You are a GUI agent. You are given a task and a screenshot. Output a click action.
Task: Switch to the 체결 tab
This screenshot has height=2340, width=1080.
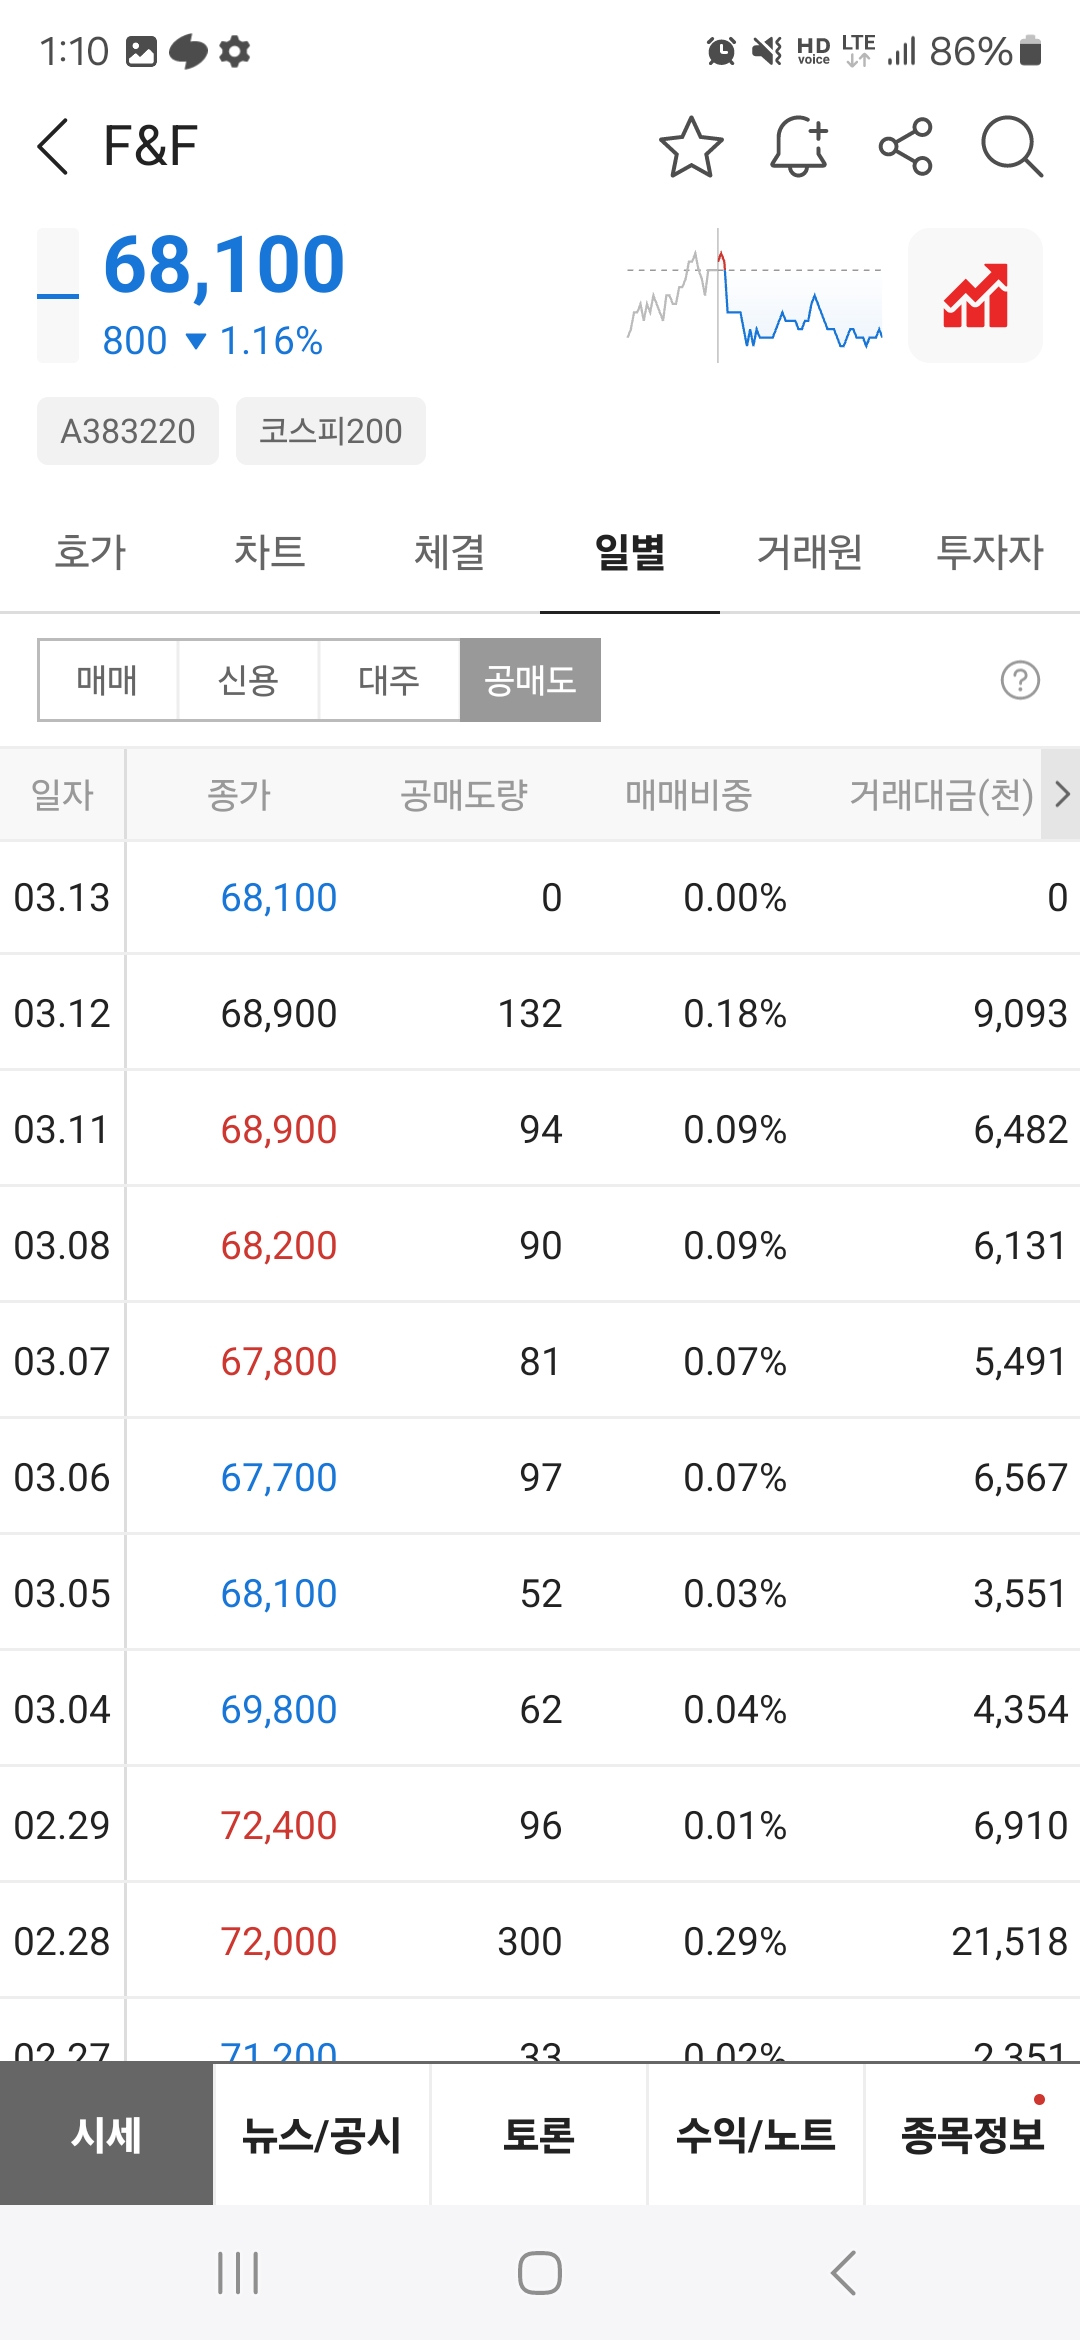pyautogui.click(x=450, y=552)
